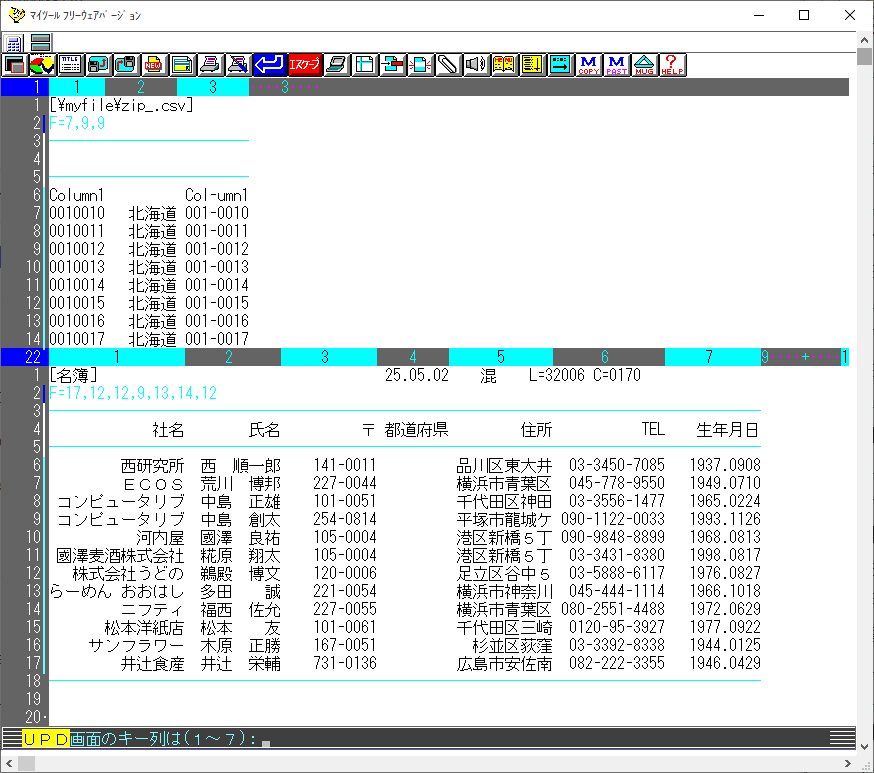Click the NEW file icon
874x773 pixels.
[x=154, y=65]
